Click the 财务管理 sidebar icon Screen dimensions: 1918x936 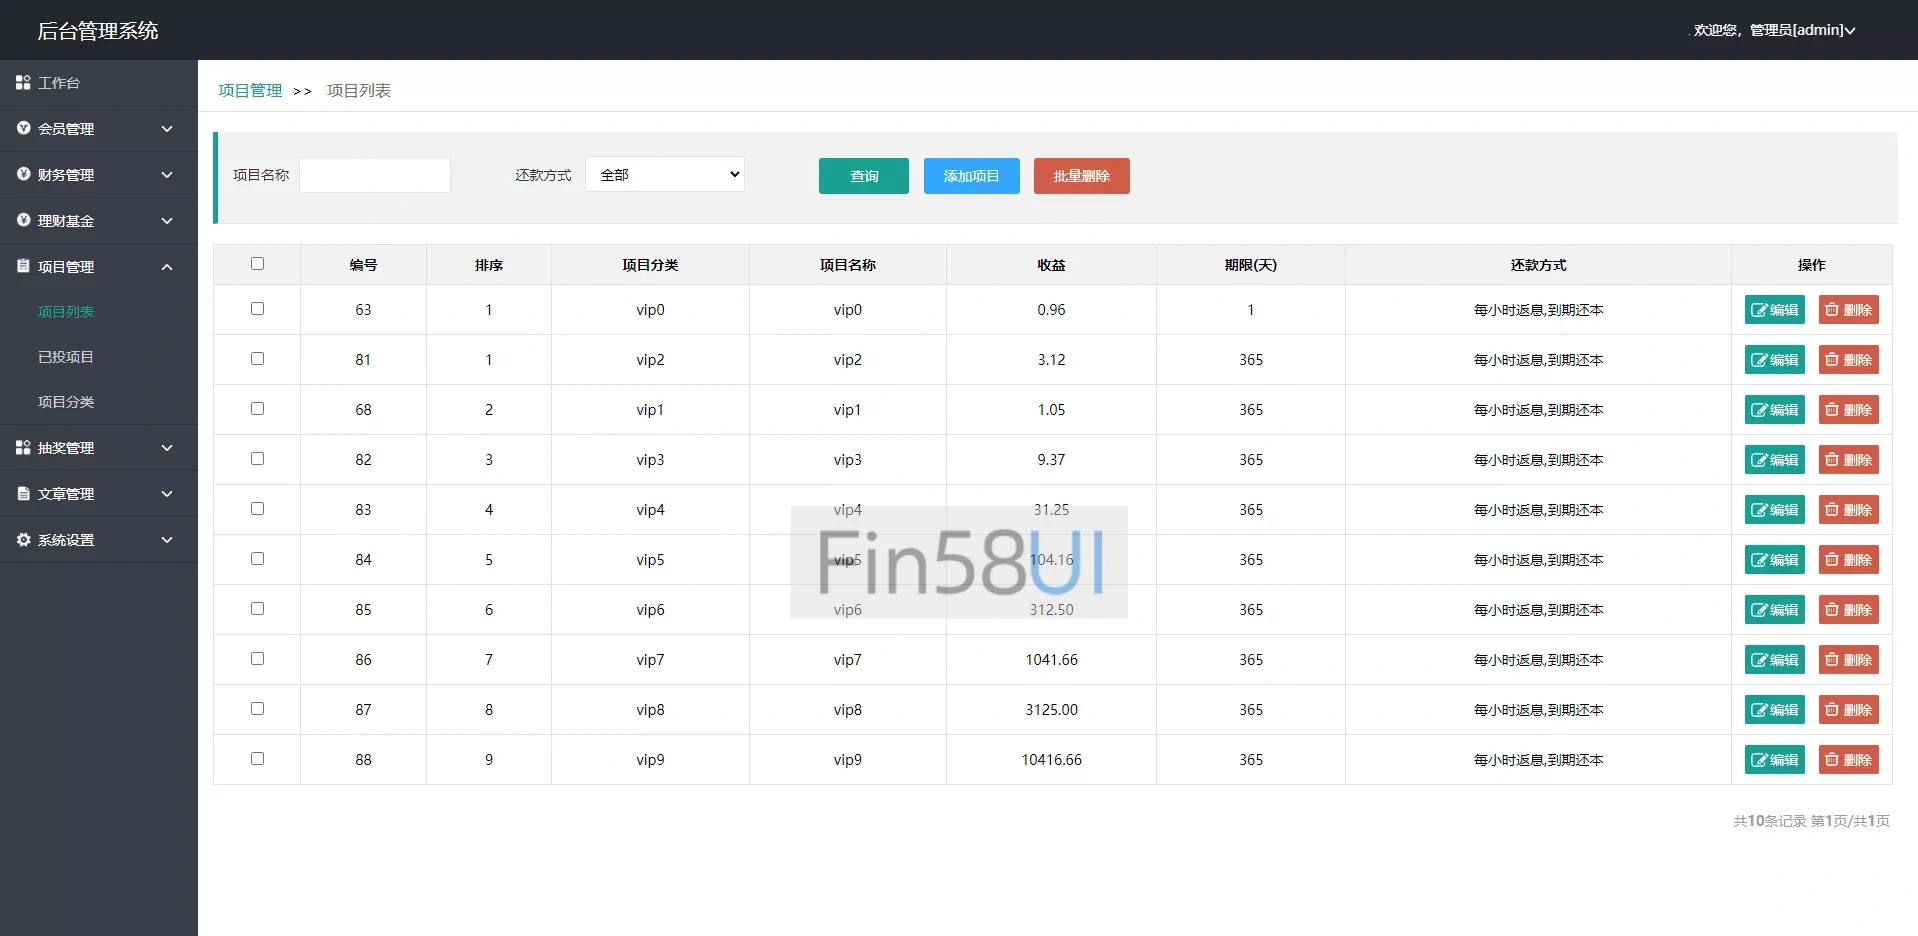coord(23,174)
